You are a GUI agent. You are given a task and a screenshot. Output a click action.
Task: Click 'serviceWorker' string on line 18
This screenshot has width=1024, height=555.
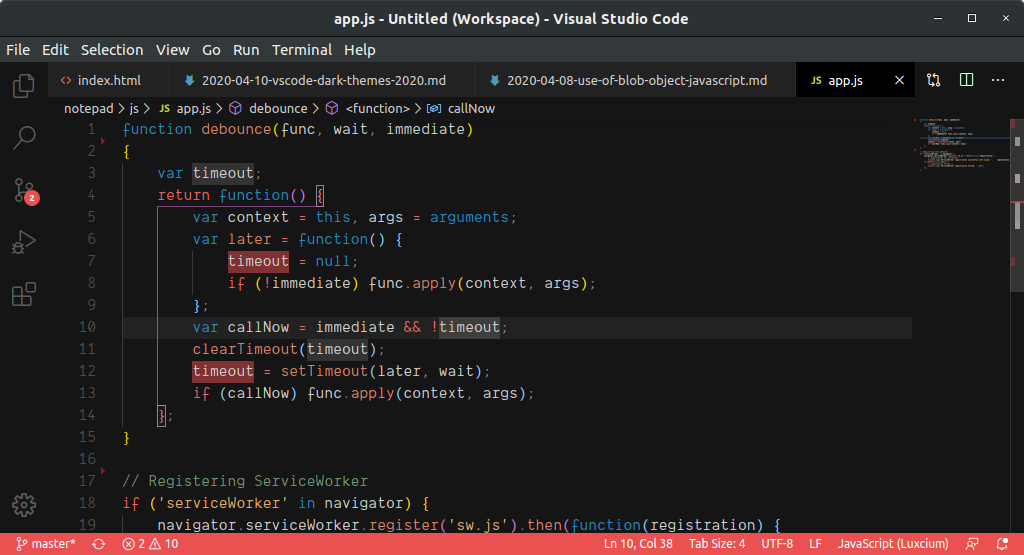pyautogui.click(x=223, y=503)
